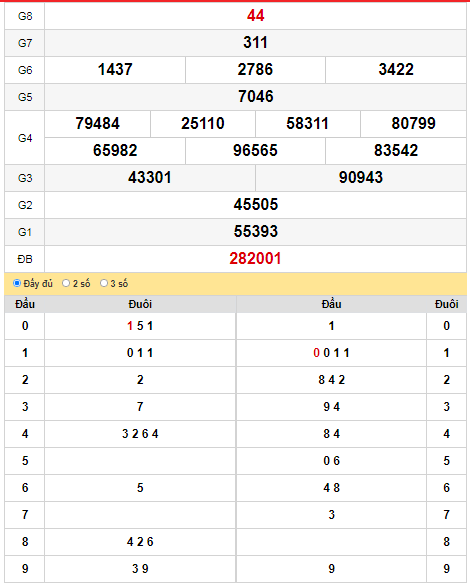Click head values '9 4' for tail 3

click(x=331, y=407)
